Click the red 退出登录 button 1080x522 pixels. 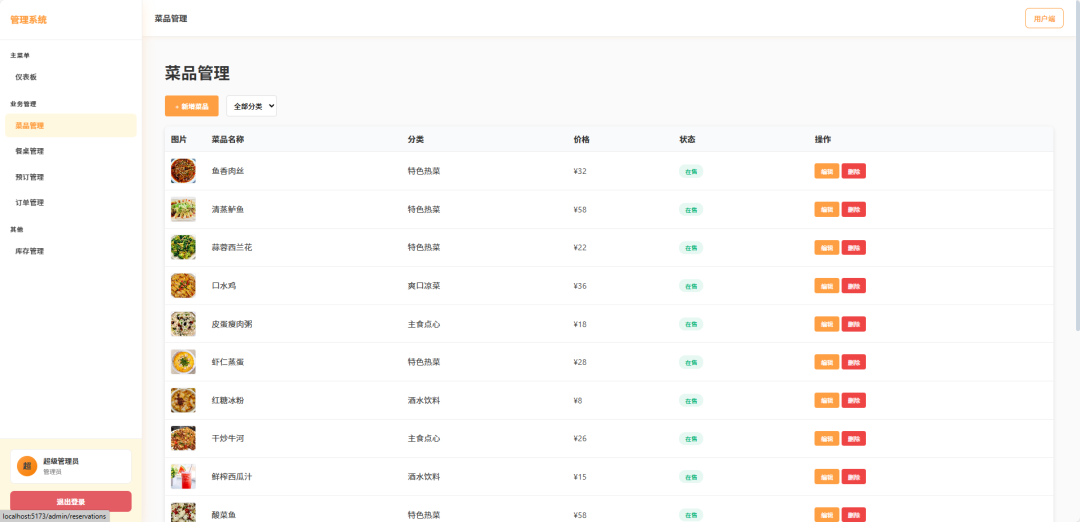coord(71,501)
